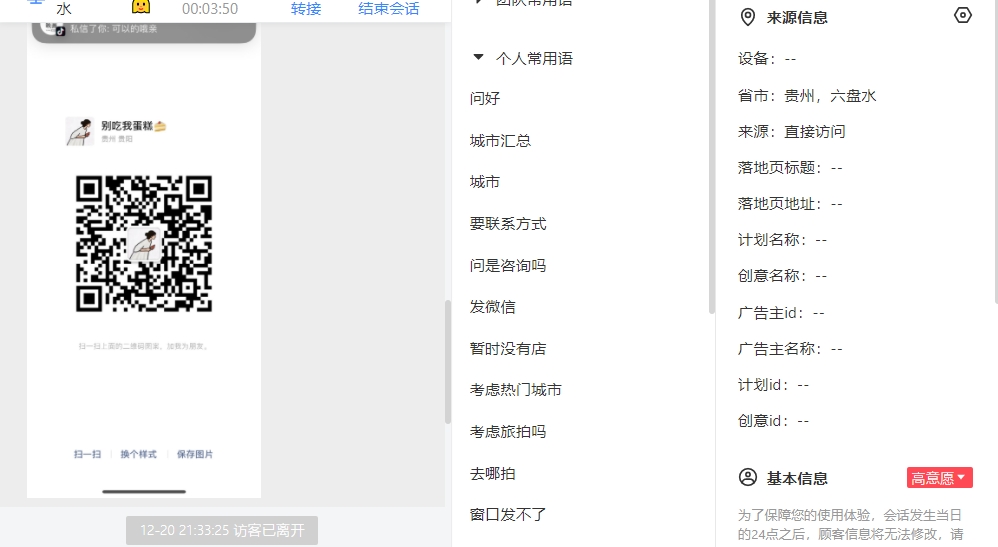Select the 城市 quick phrase
The height and width of the screenshot is (547, 998).
(485, 182)
